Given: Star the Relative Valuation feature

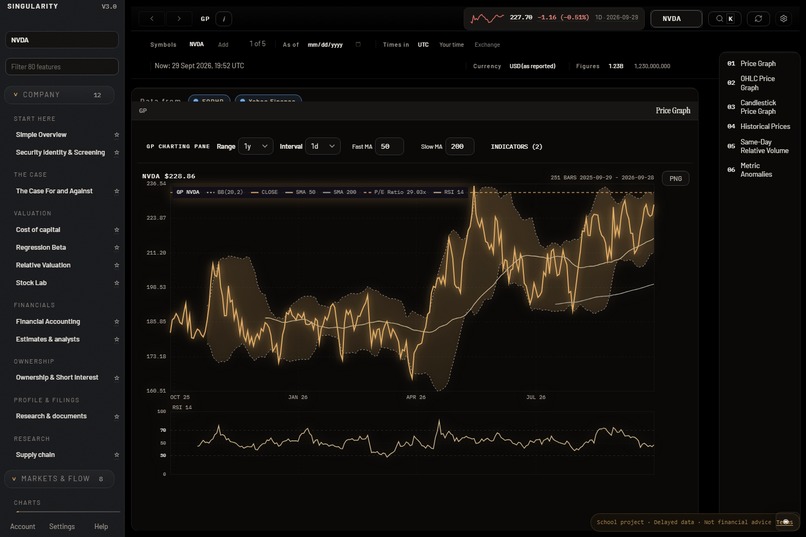Looking at the screenshot, I should tap(117, 265).
